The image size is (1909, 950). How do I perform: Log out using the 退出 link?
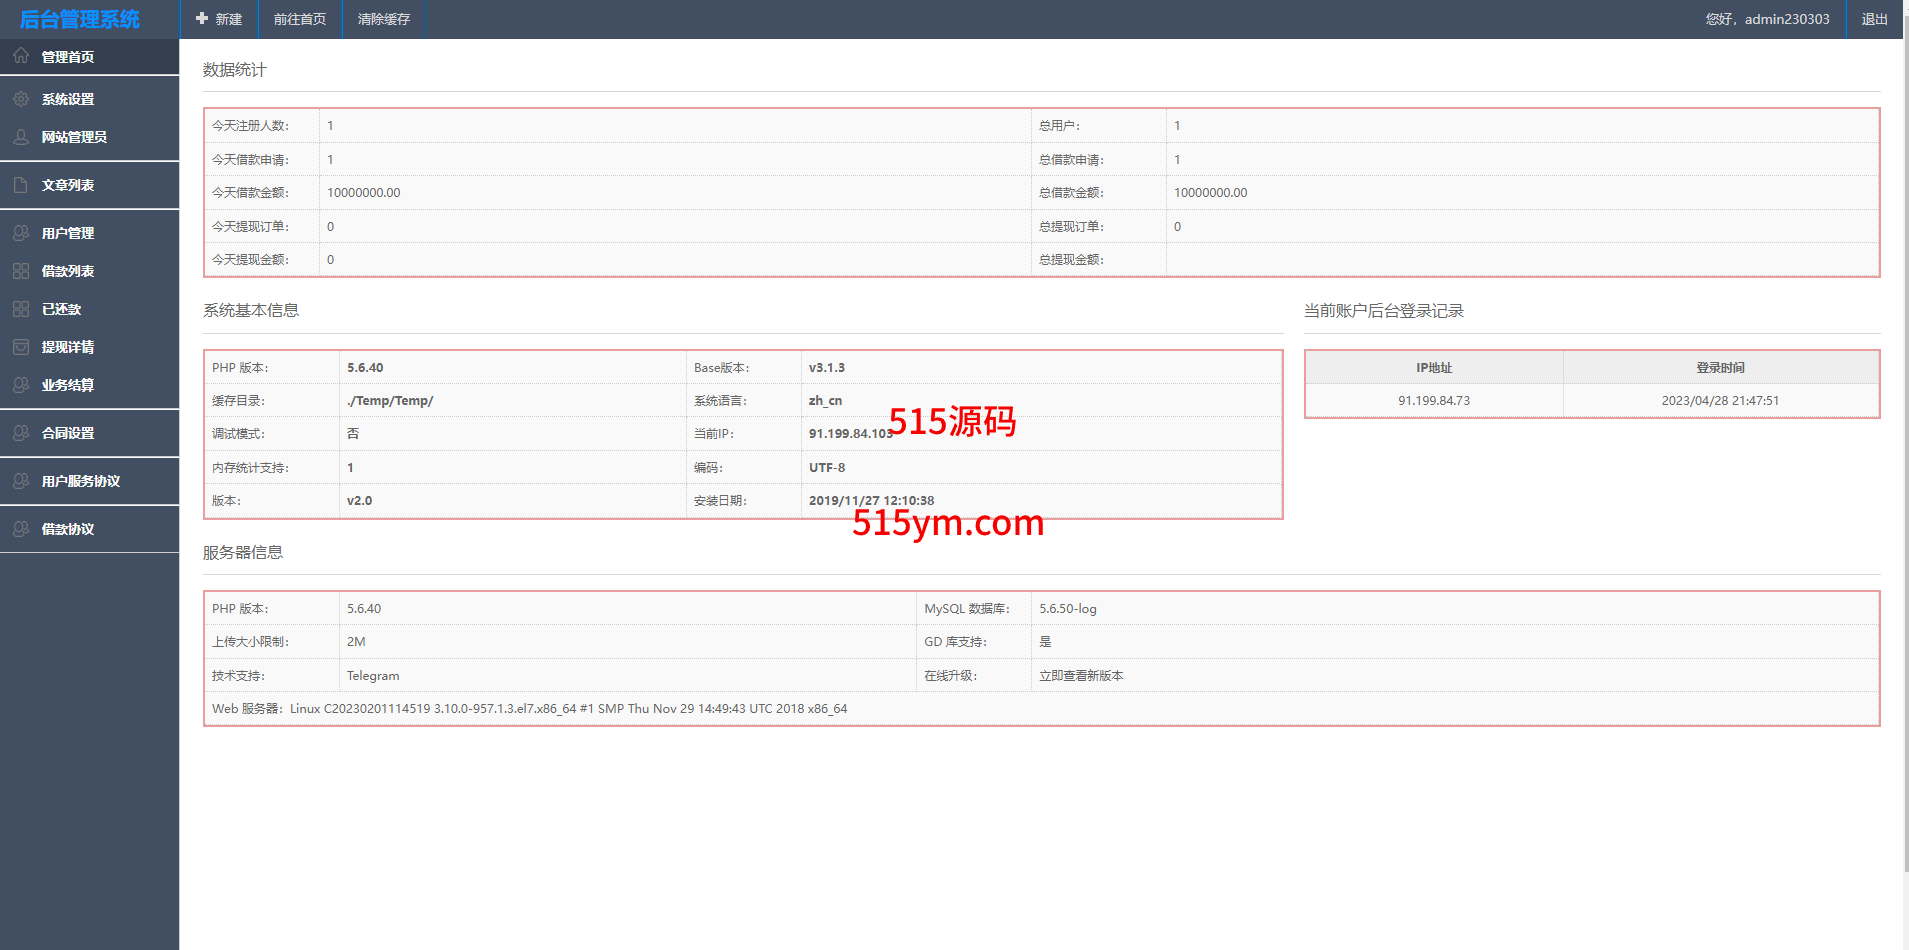pos(1874,19)
